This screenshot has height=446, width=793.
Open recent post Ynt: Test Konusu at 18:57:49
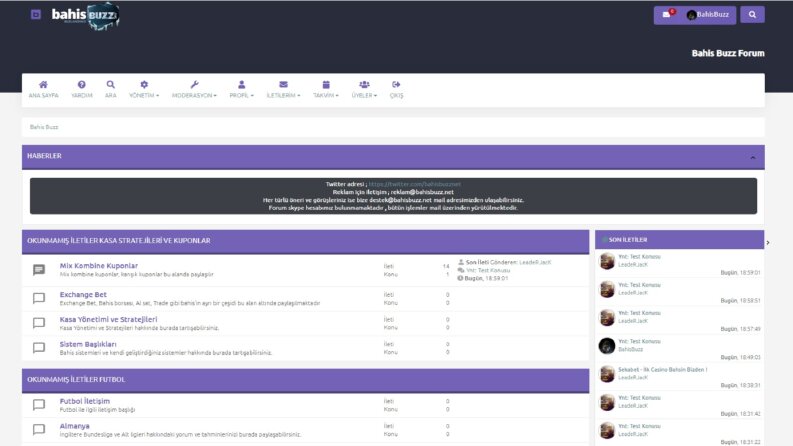[639, 313]
